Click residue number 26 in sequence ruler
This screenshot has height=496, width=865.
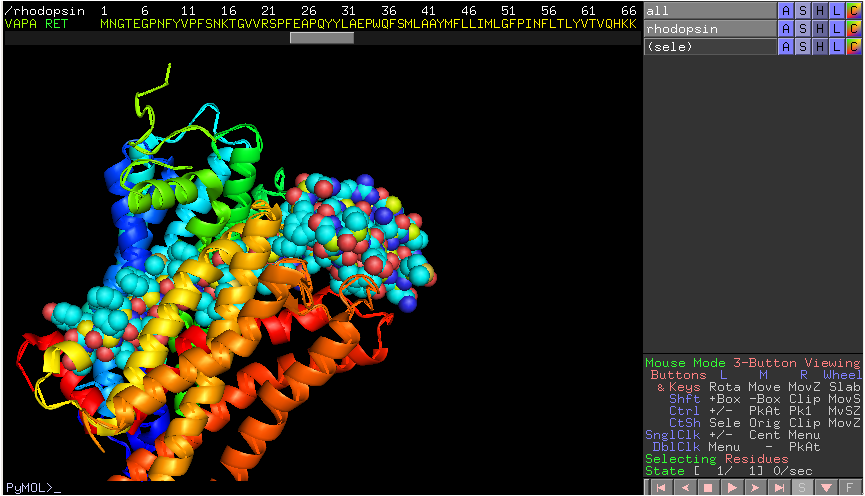[x=308, y=10]
